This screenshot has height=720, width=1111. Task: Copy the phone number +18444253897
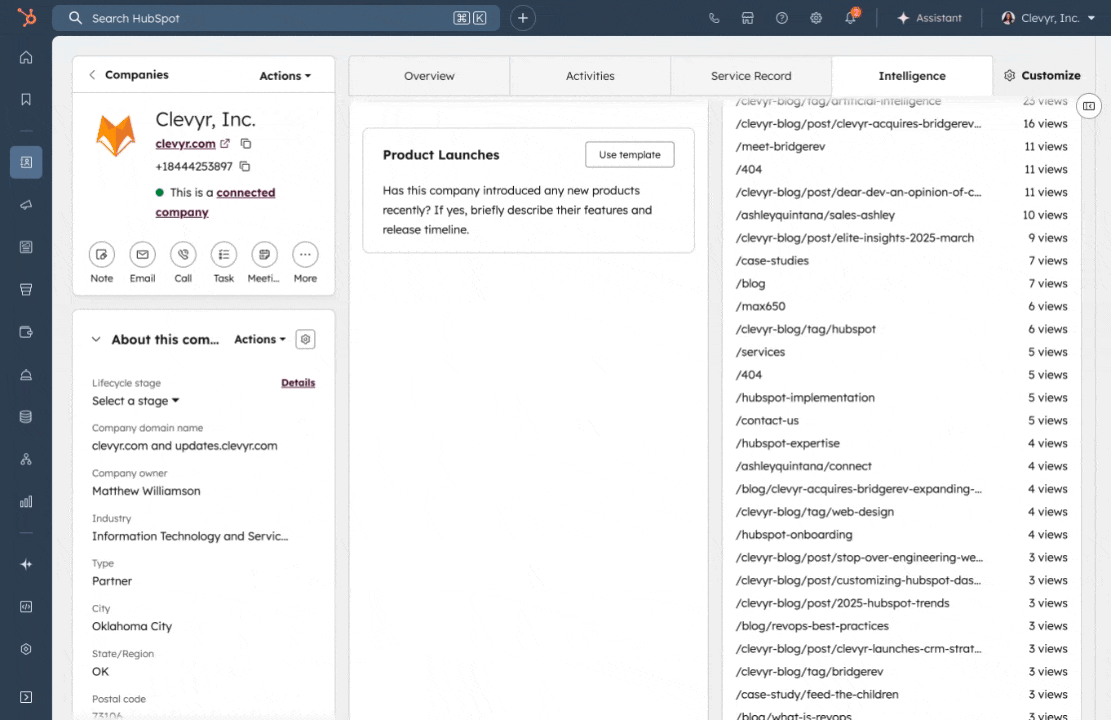244,167
